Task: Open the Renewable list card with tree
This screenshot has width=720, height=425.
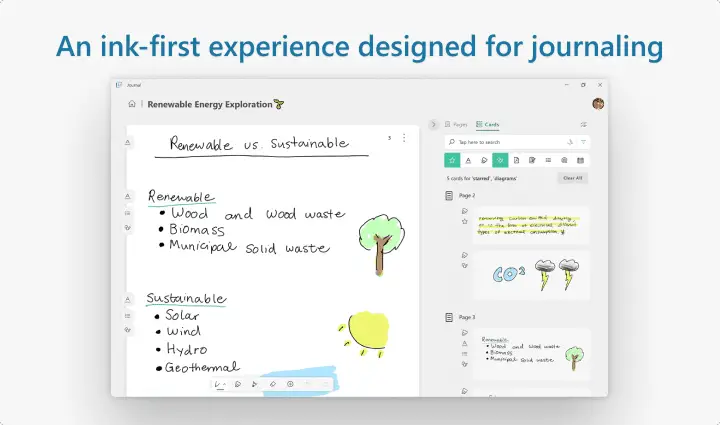Action: 531,354
